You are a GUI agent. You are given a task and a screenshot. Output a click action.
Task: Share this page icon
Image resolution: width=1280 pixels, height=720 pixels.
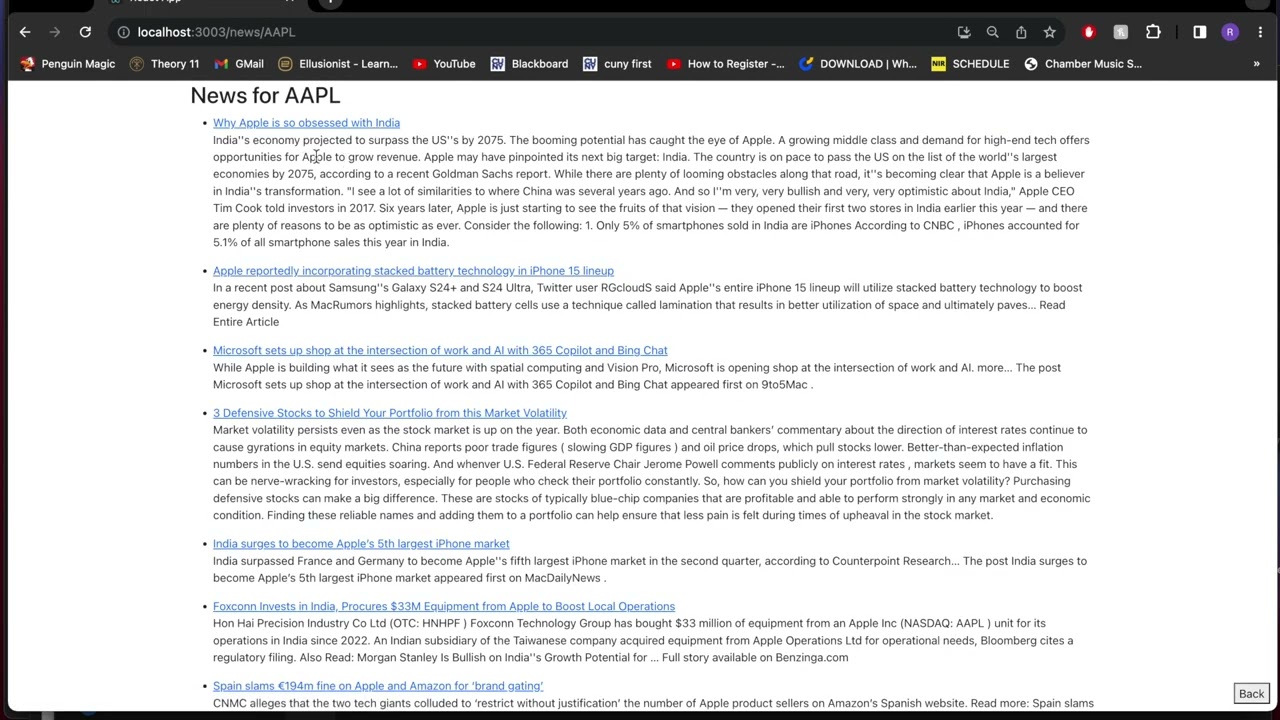point(1021,32)
